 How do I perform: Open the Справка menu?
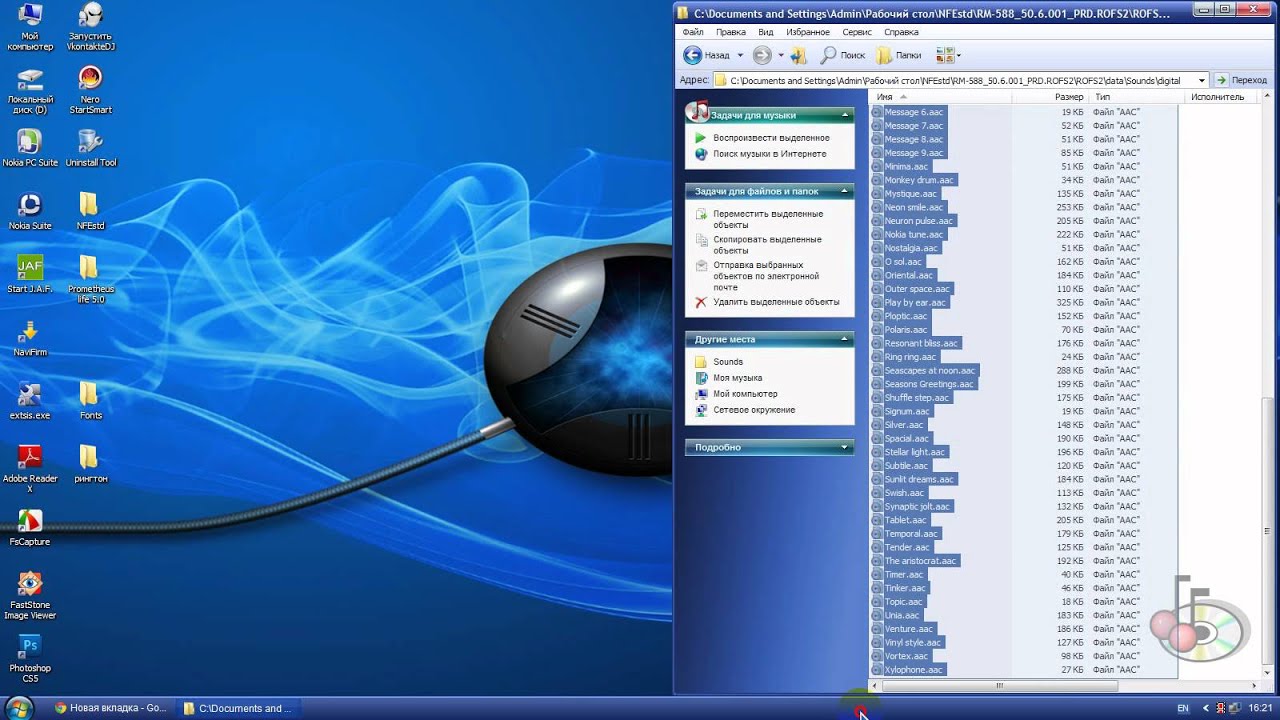tap(901, 32)
